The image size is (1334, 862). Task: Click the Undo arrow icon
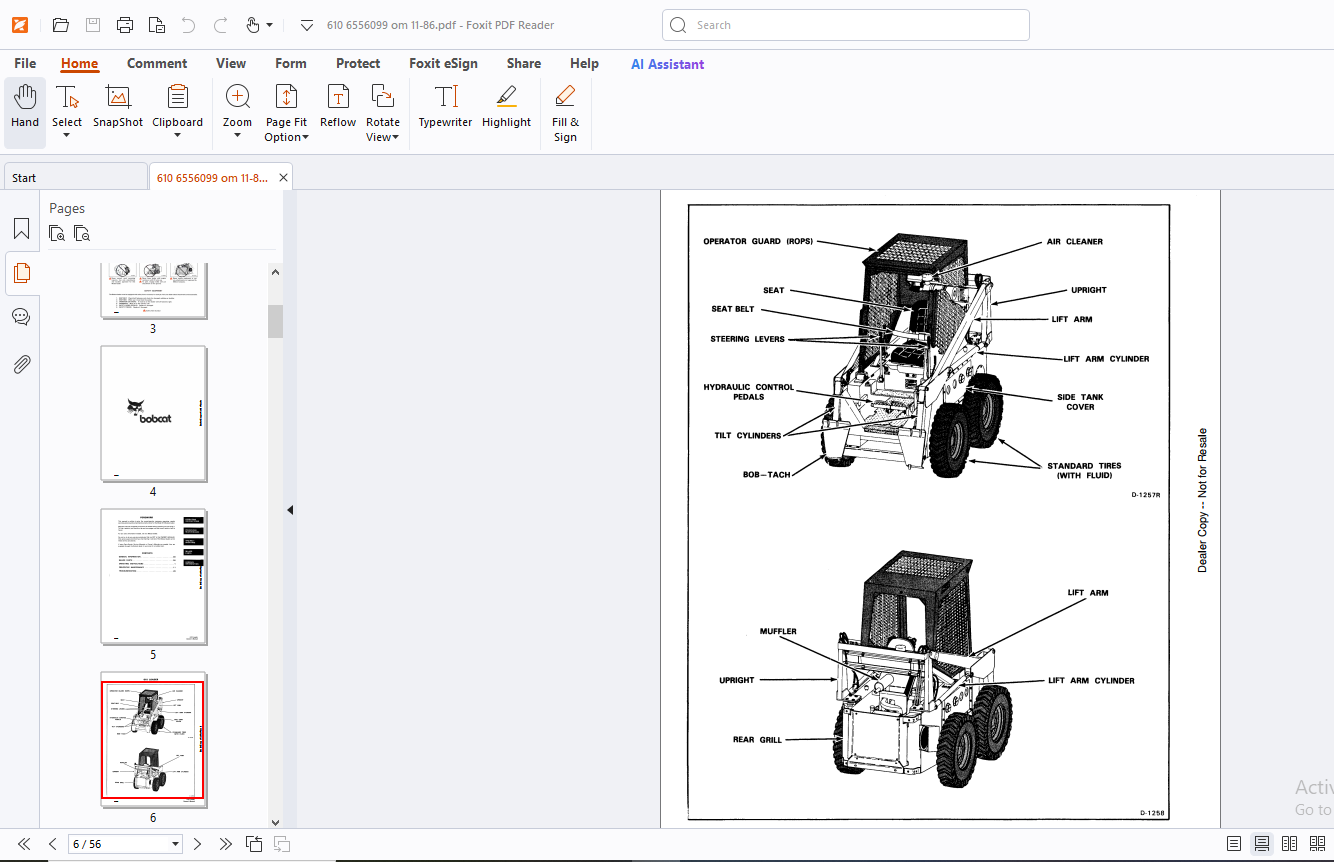click(189, 25)
